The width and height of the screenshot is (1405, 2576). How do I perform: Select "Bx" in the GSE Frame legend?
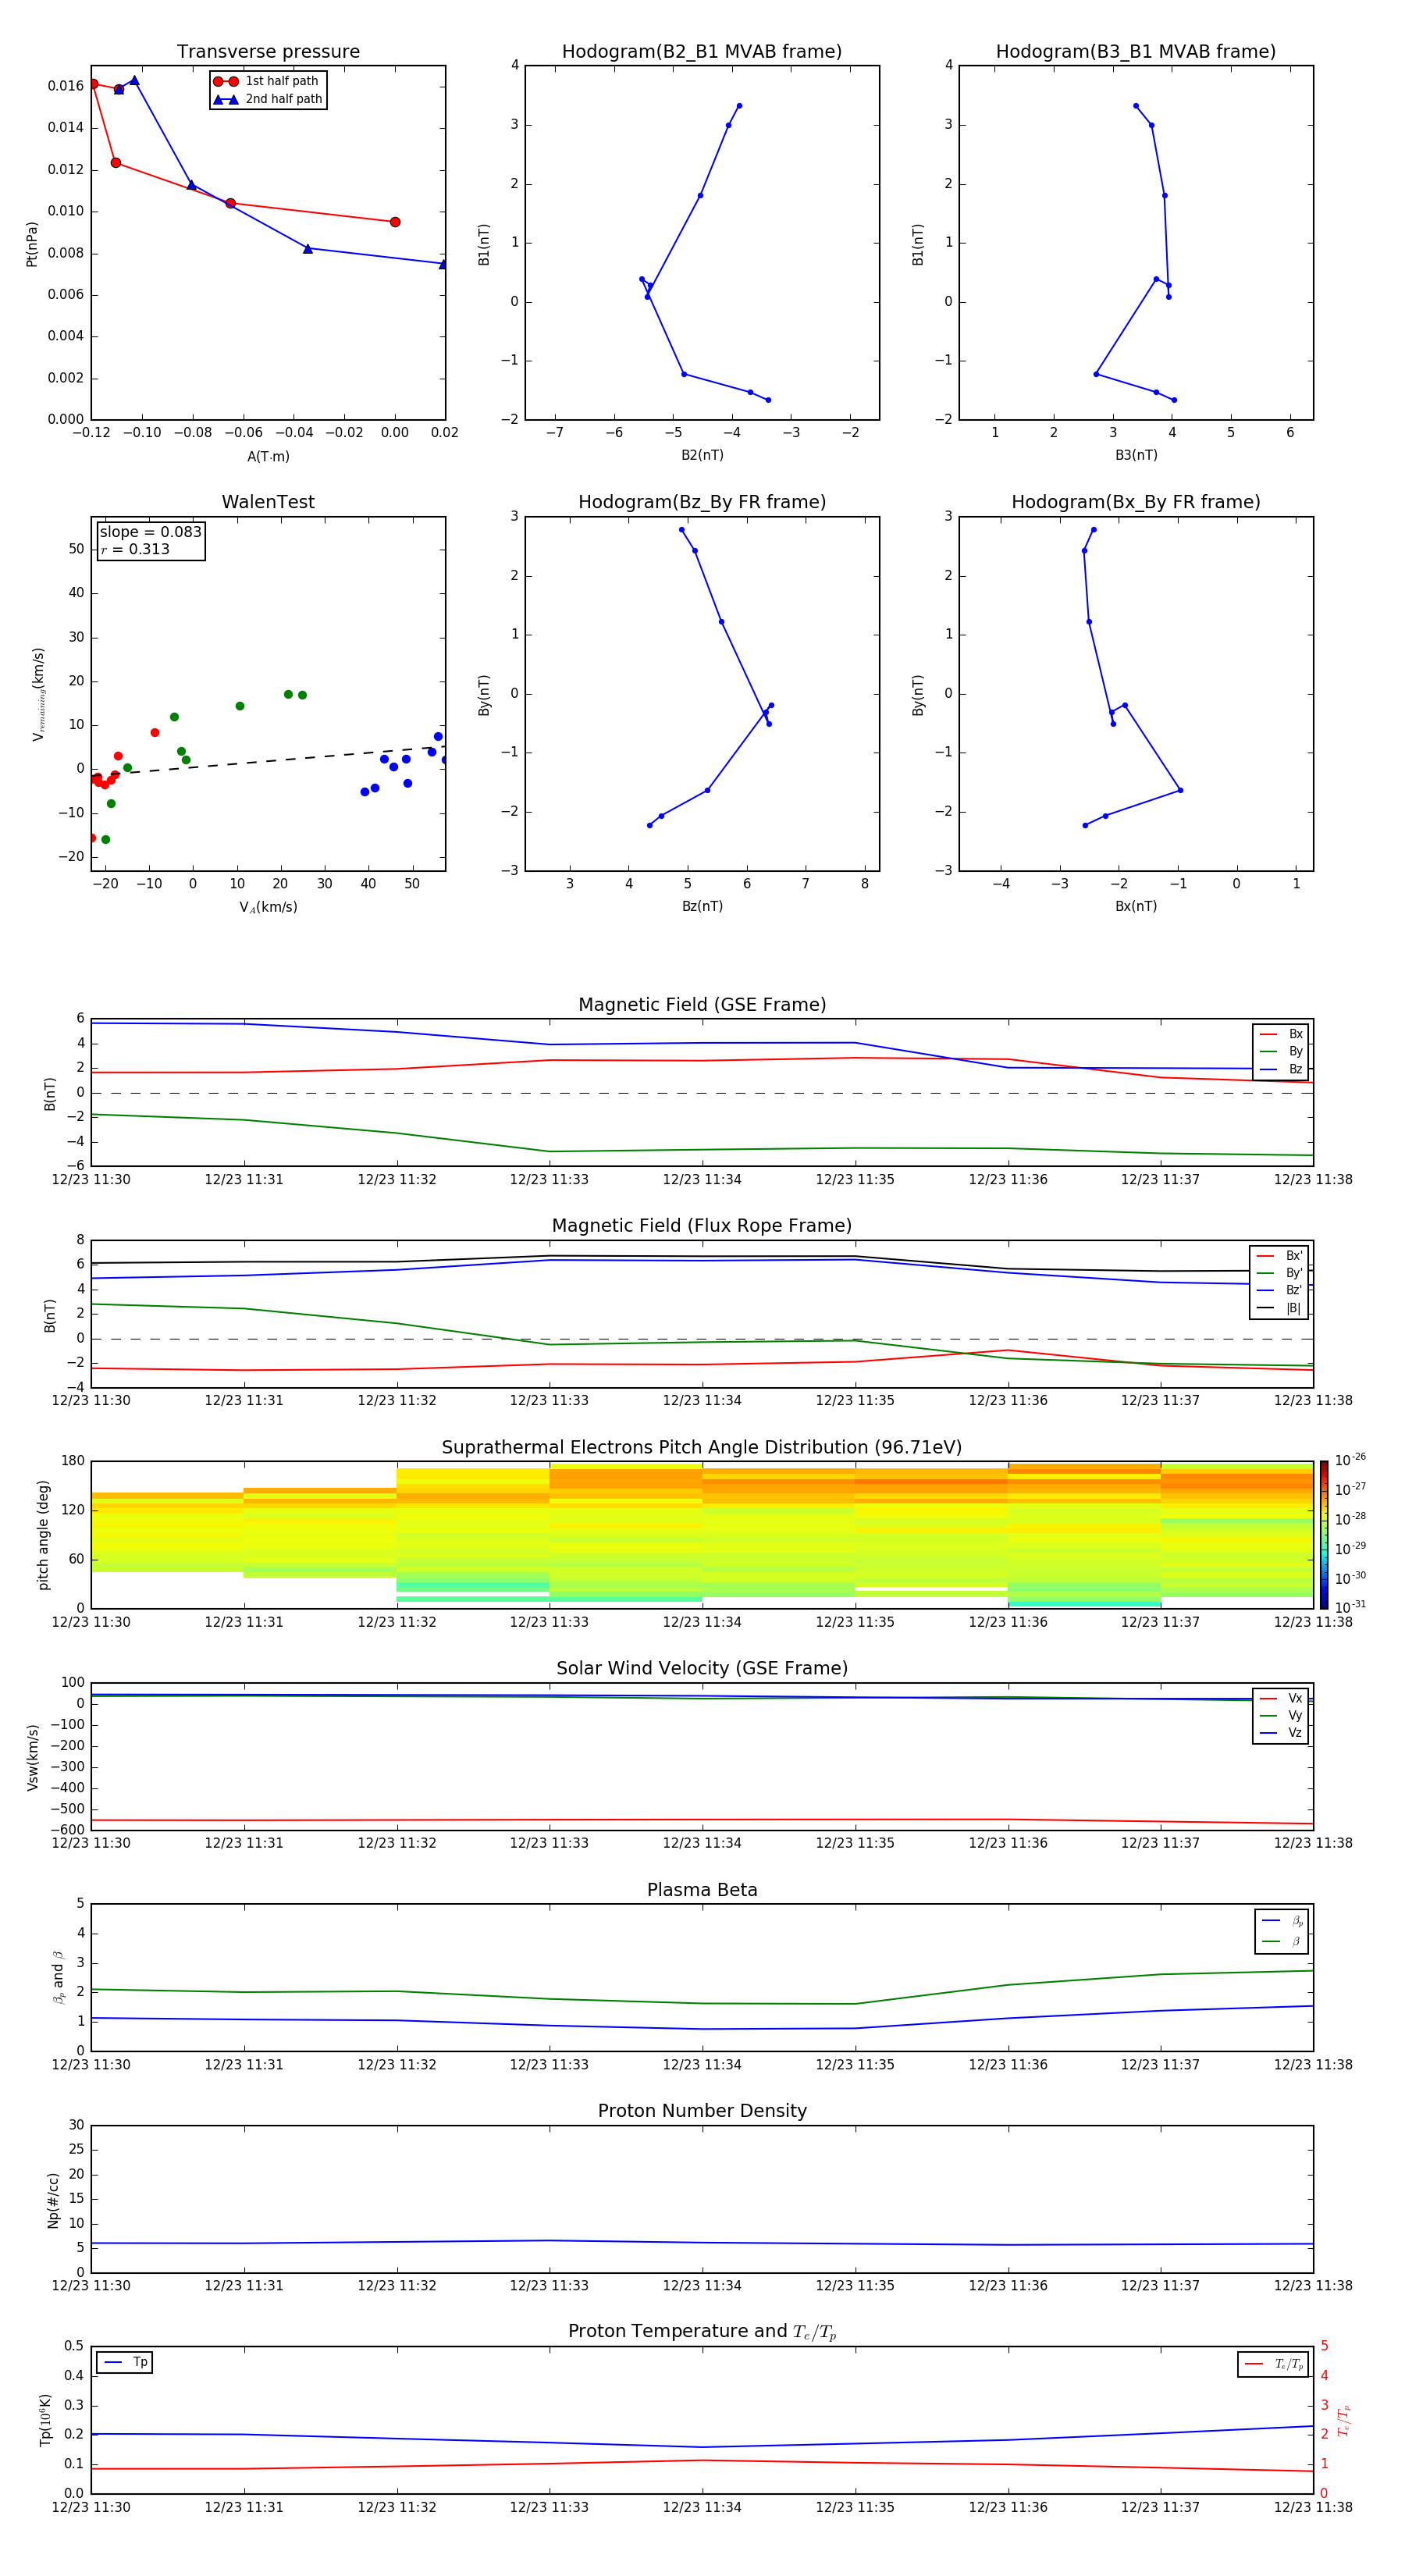click(x=1281, y=1034)
